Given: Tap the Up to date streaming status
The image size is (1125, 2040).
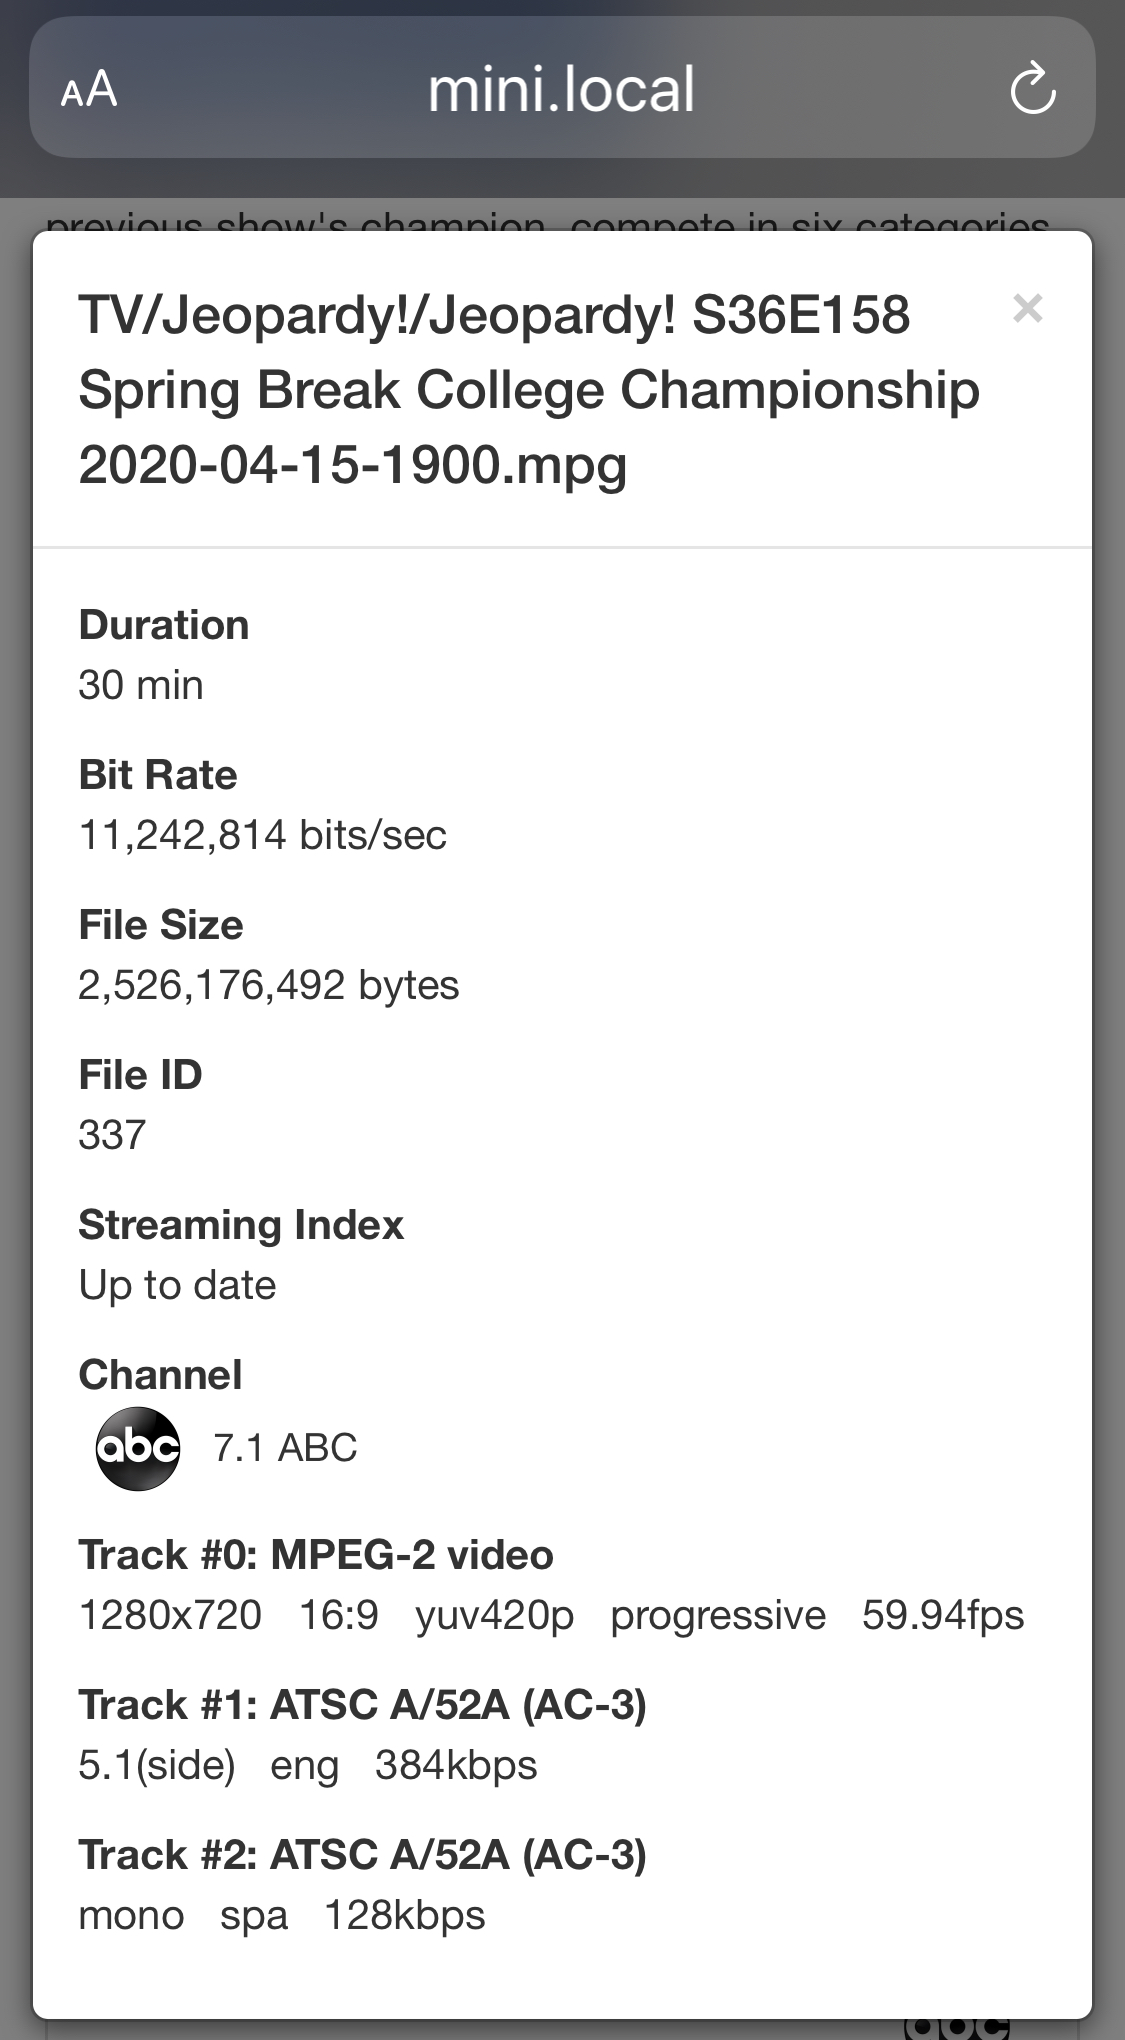Looking at the screenshot, I should click(177, 1285).
